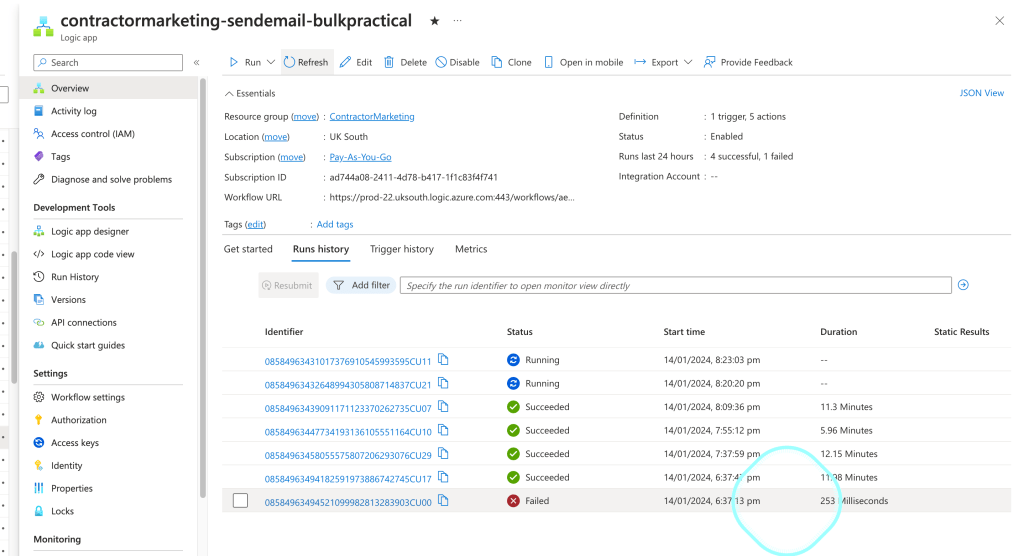The width and height of the screenshot is (1024, 556).
Task: Open Authorization settings
Action: point(78,420)
